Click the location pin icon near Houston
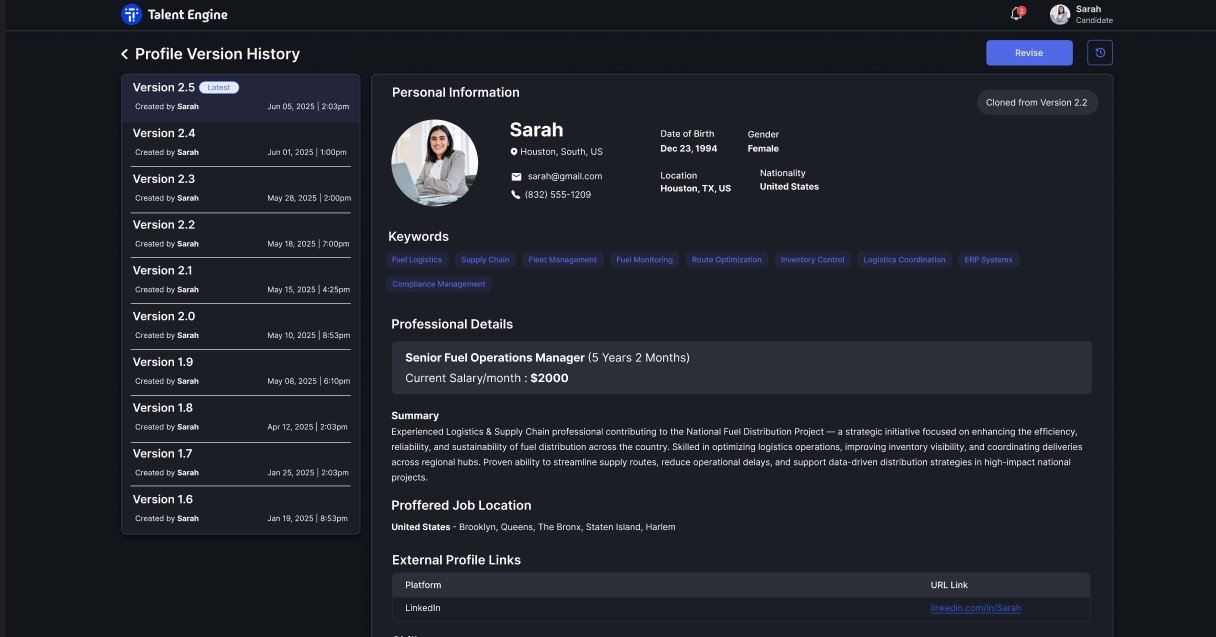The width and height of the screenshot is (1216, 637). coord(514,152)
